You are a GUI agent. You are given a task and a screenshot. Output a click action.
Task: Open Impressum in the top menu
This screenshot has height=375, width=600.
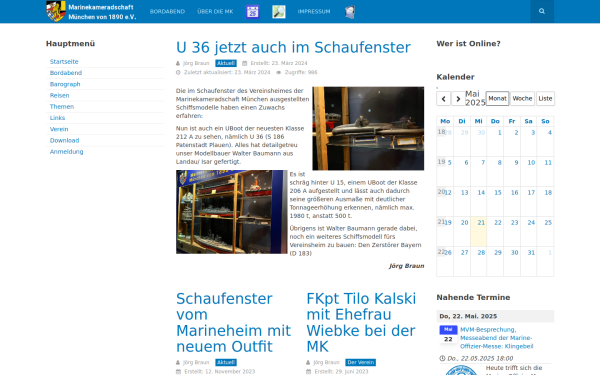(x=314, y=11)
